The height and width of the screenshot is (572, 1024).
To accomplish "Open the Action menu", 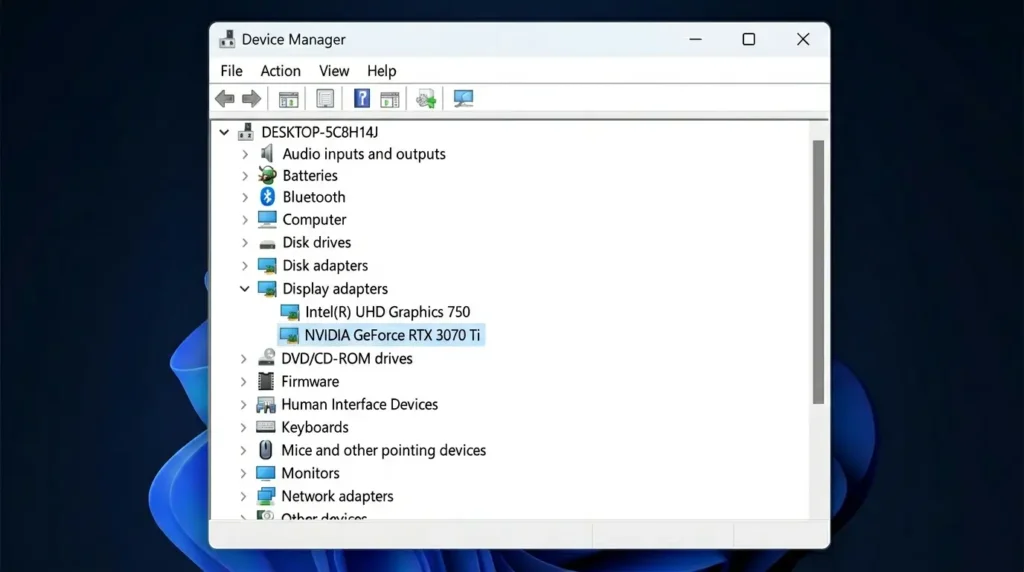I will (x=280, y=71).
